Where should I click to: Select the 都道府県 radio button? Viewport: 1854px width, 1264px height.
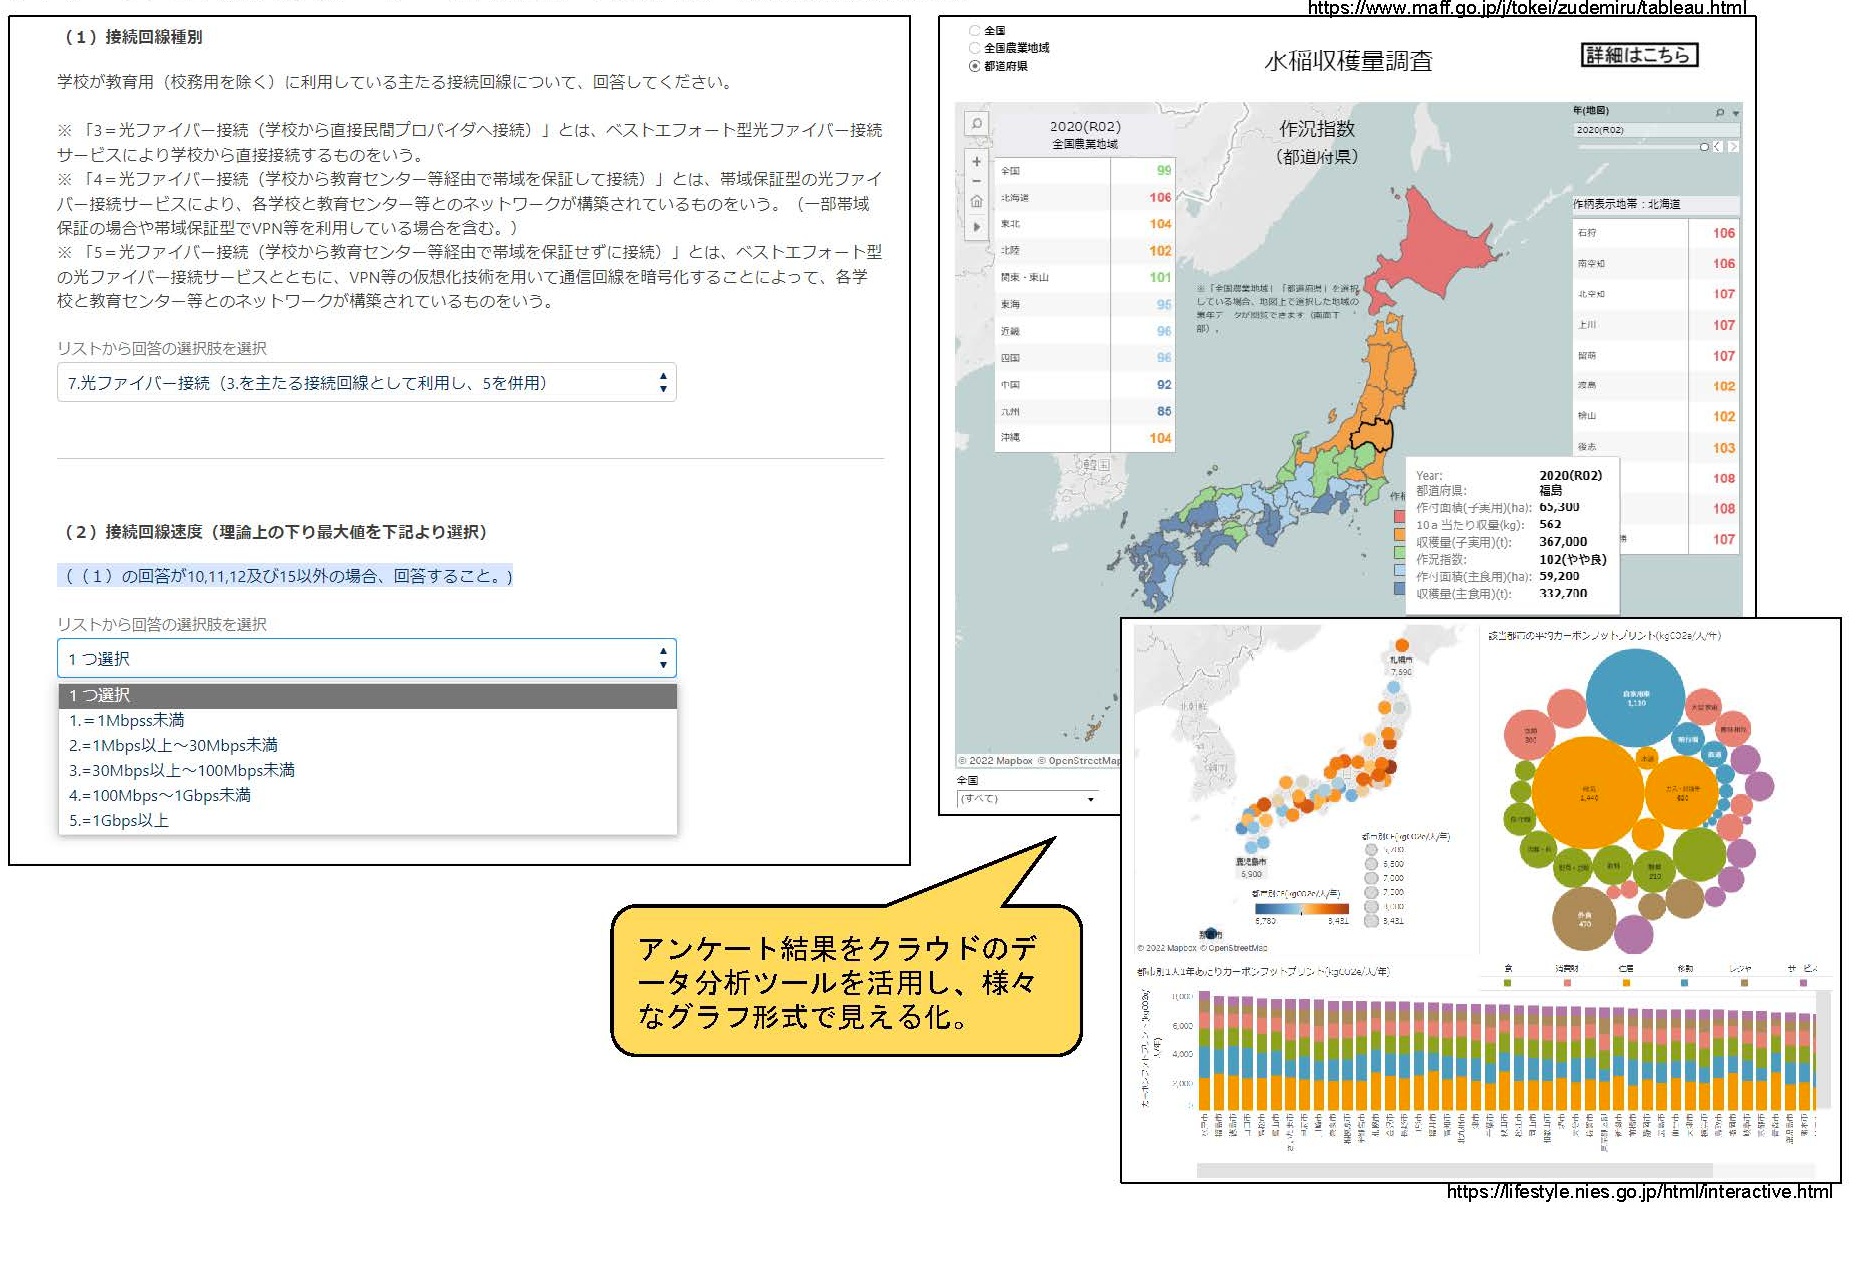974,66
